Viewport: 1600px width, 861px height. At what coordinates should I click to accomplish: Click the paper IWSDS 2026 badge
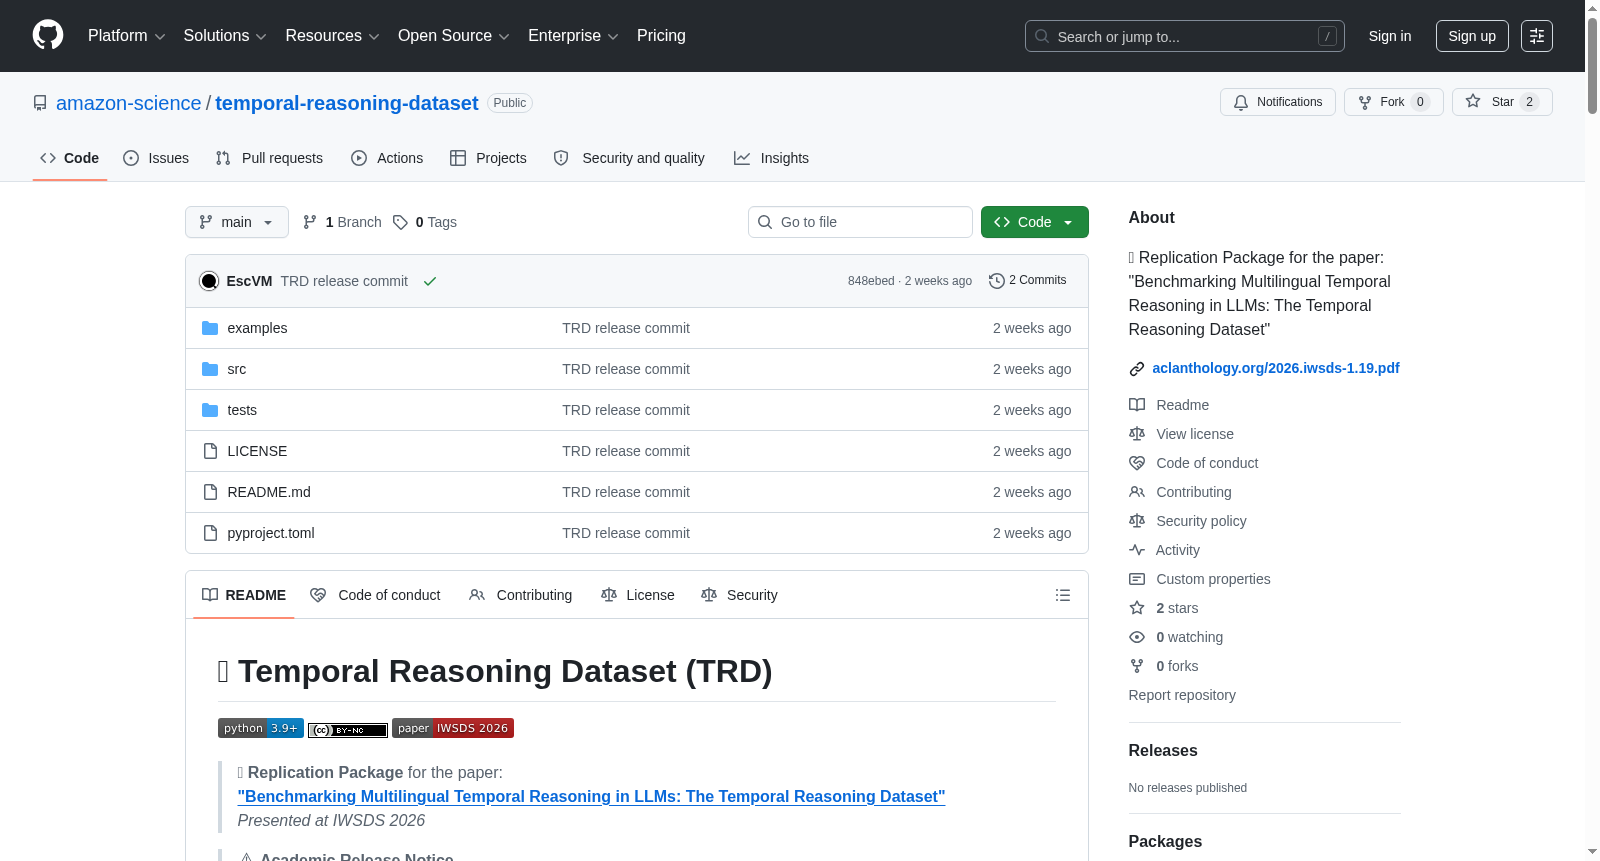453,728
